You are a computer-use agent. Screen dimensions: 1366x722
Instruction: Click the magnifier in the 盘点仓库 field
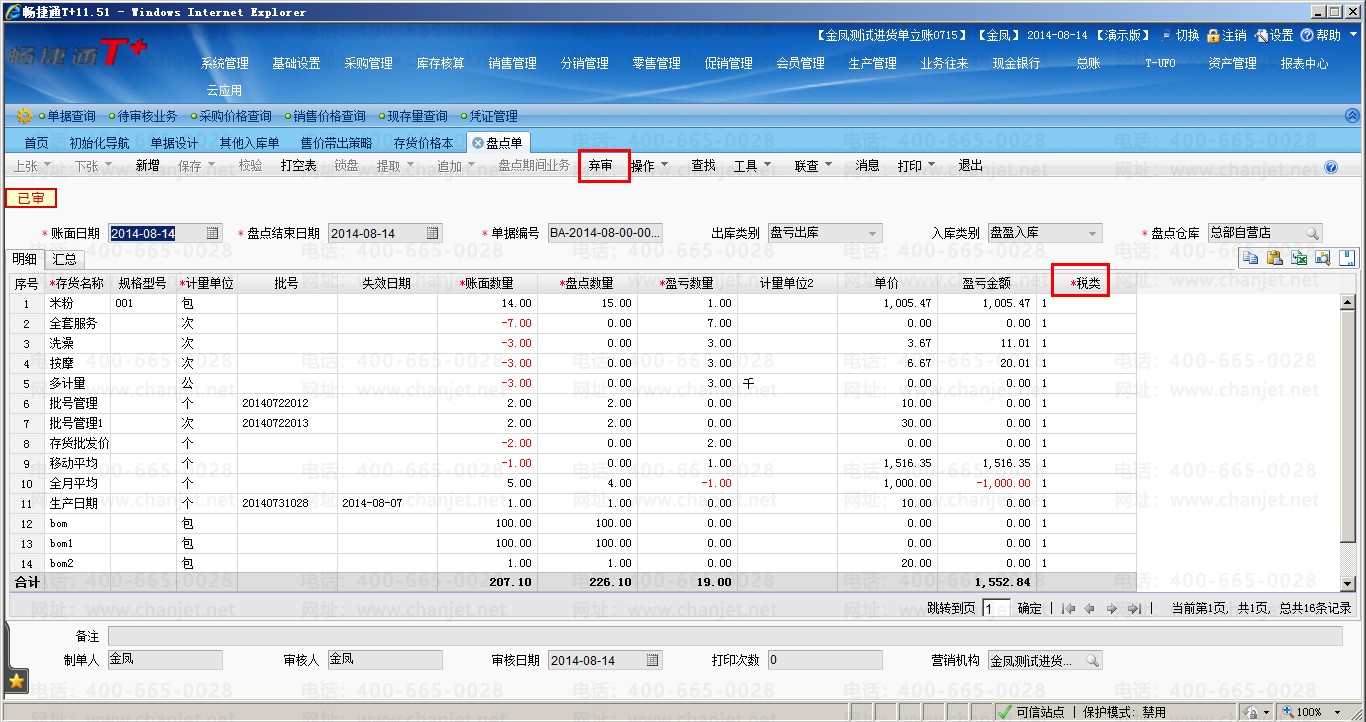click(x=1312, y=233)
